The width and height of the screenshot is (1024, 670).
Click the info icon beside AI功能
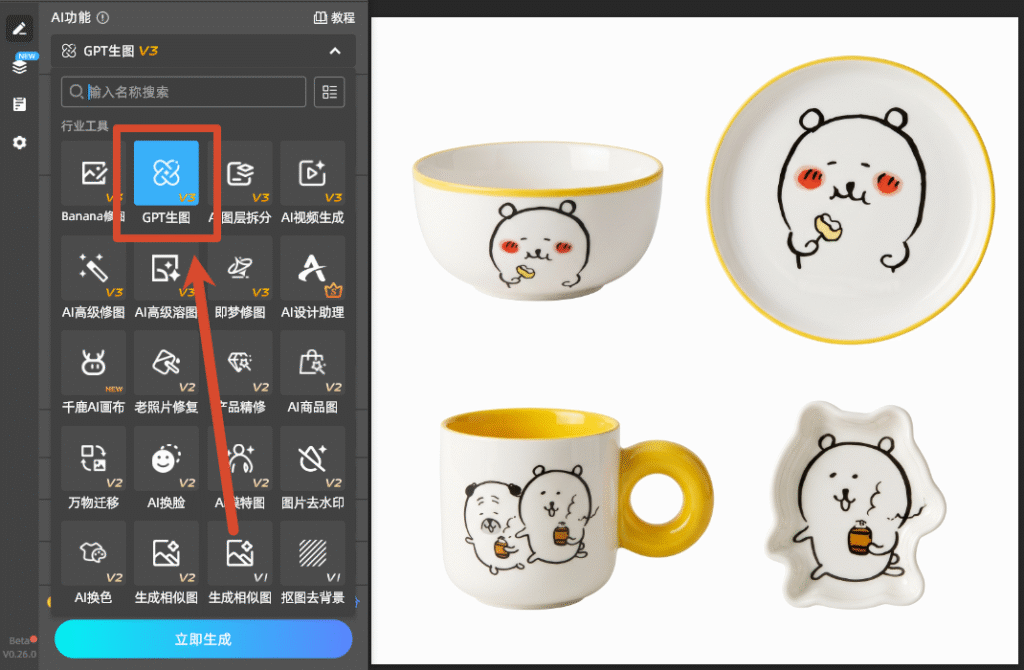pos(103,18)
